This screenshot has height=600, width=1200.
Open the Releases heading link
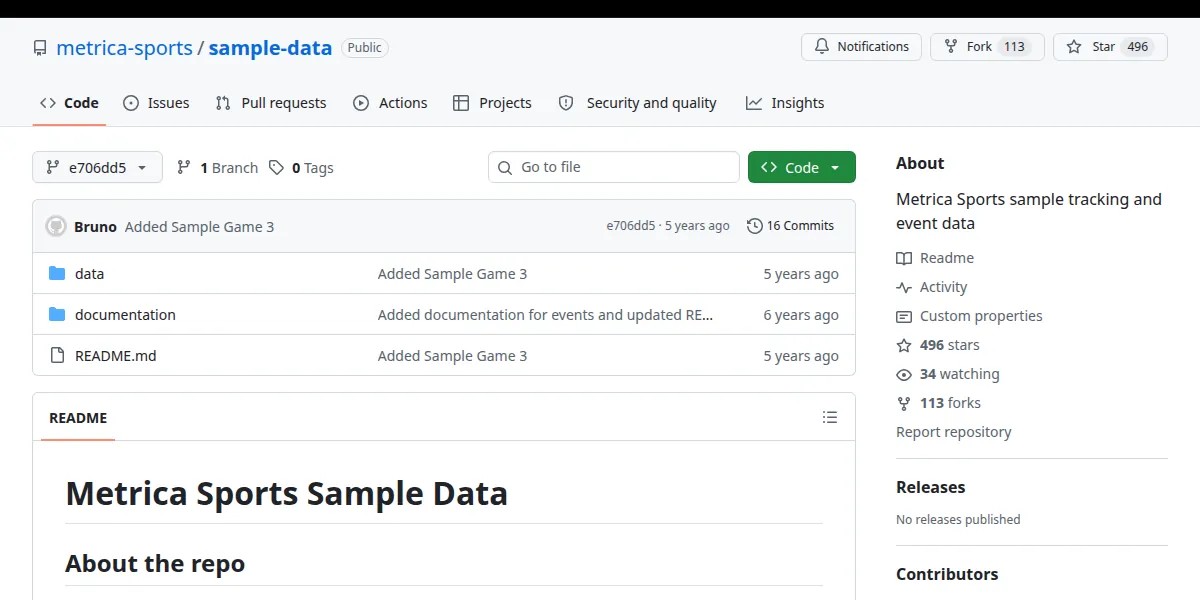(x=931, y=487)
